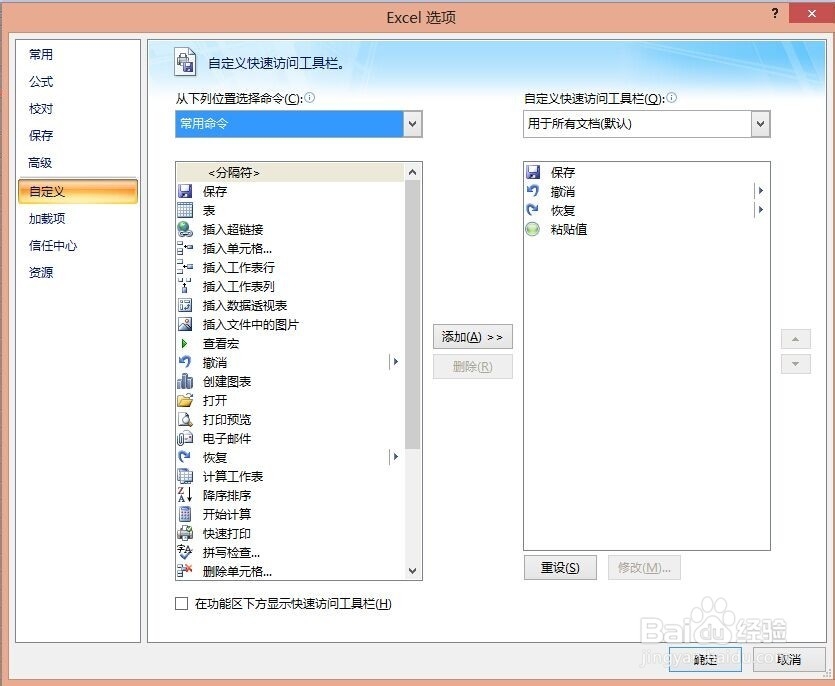The width and height of the screenshot is (835, 686).
Task: Select the 创建图表 chart icon
Action: click(185, 381)
